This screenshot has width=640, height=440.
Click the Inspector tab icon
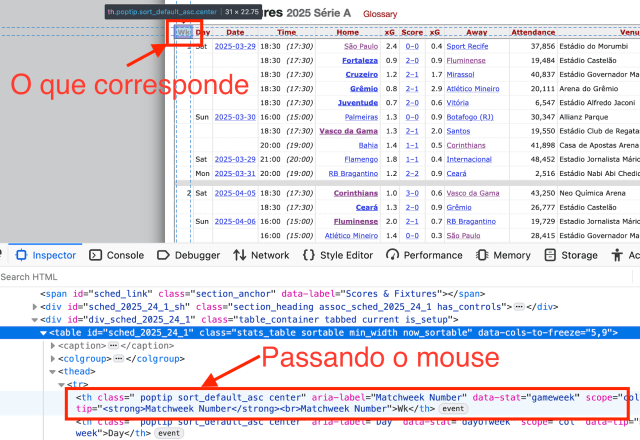point(21,255)
